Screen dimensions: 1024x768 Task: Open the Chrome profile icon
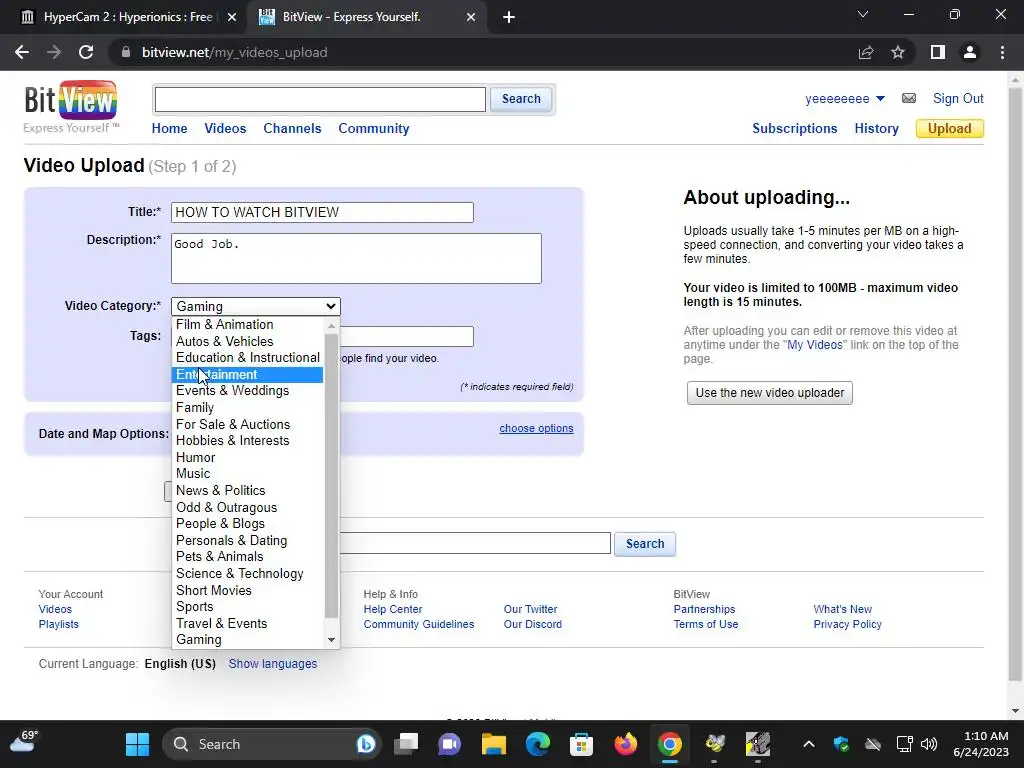point(970,52)
